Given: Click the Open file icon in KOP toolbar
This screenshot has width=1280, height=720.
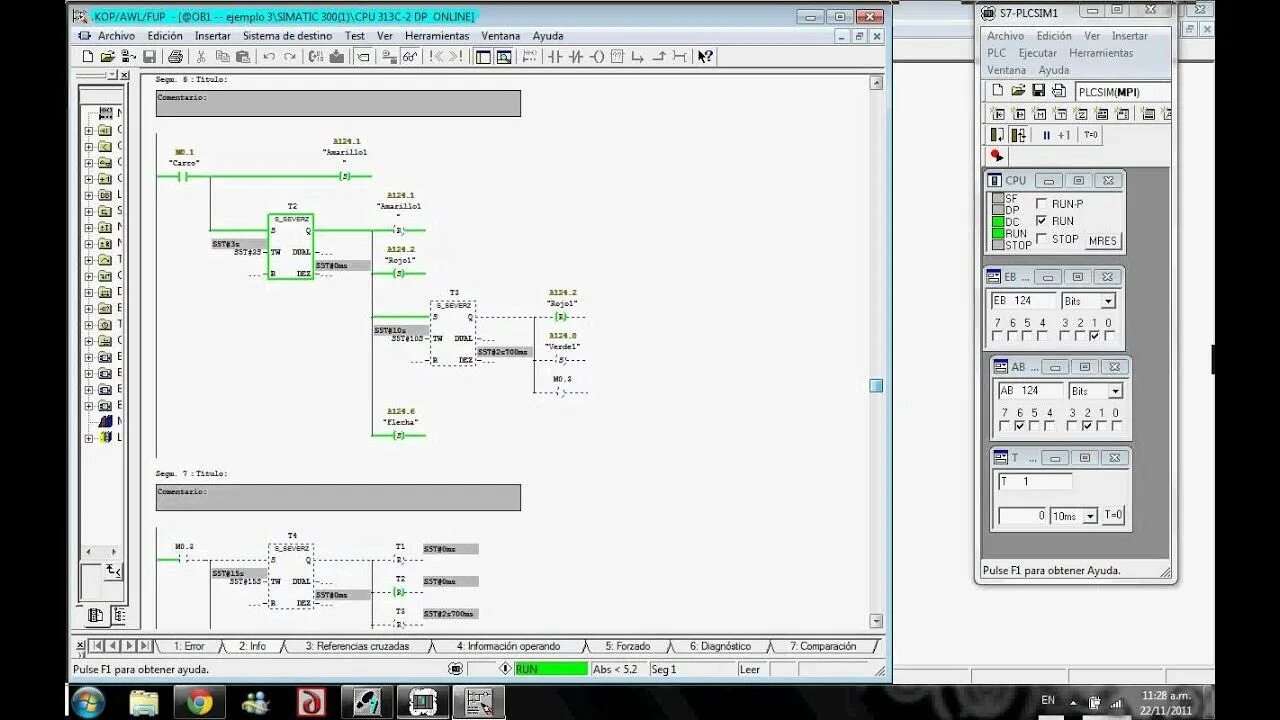Looking at the screenshot, I should (x=107, y=57).
